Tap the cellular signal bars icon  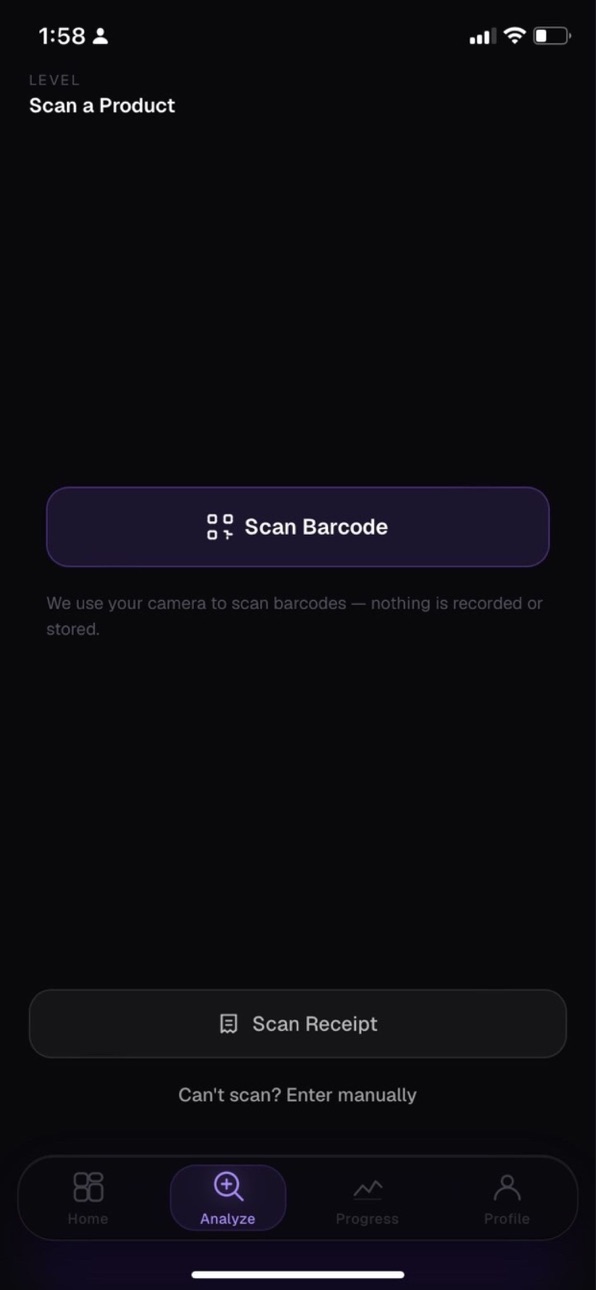click(482, 37)
